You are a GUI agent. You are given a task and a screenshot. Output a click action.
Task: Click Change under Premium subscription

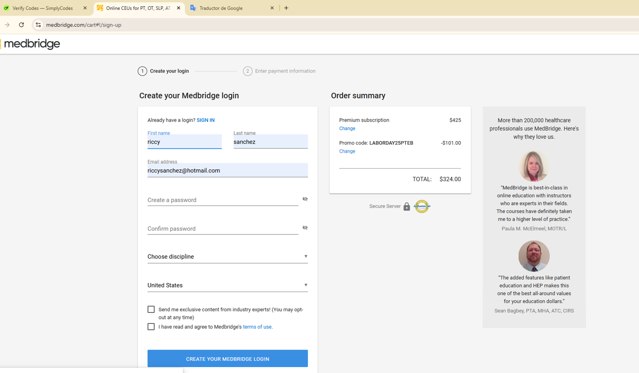click(347, 128)
